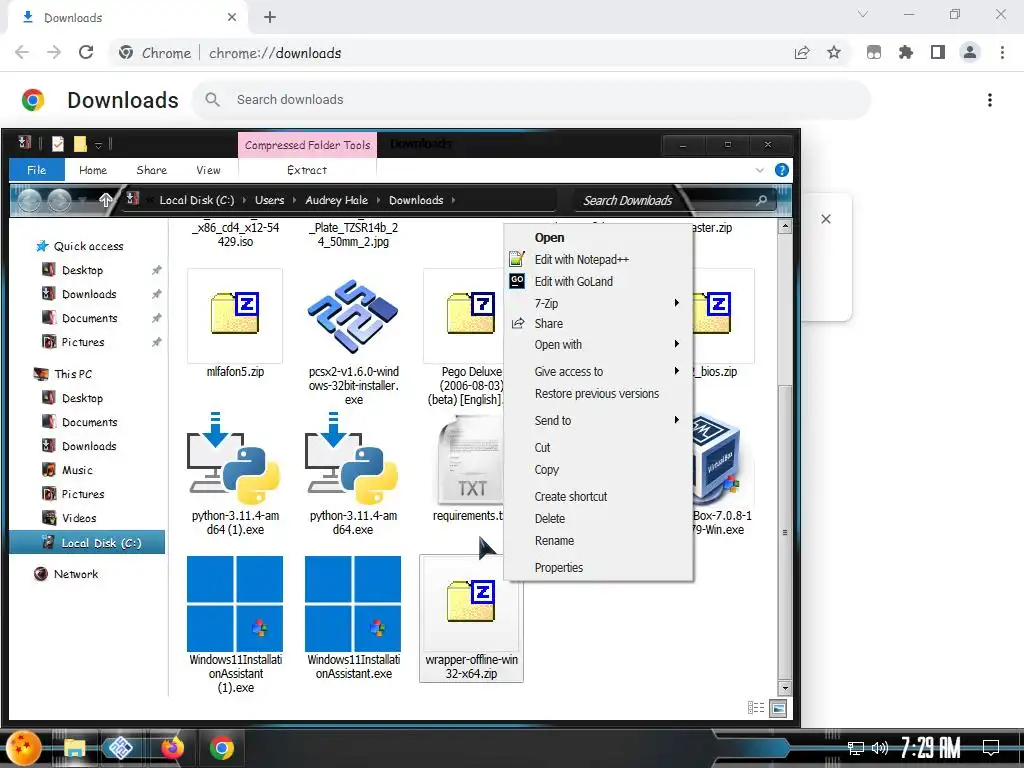Screen dimensions: 1024x768
Task: Expand breadcrumb arrow after Users
Action: coord(295,200)
